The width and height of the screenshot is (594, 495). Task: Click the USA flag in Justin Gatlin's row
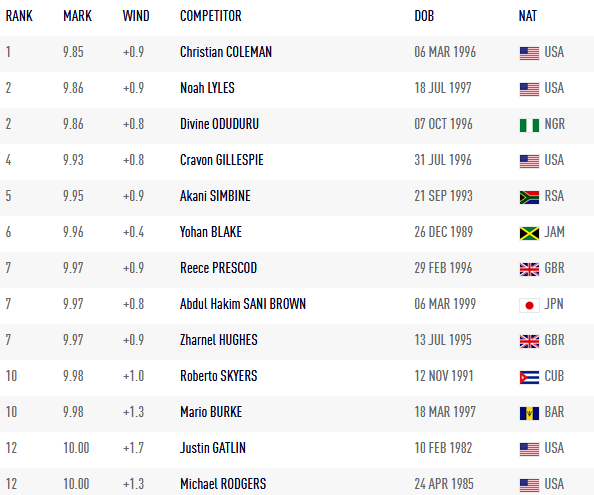pos(529,449)
